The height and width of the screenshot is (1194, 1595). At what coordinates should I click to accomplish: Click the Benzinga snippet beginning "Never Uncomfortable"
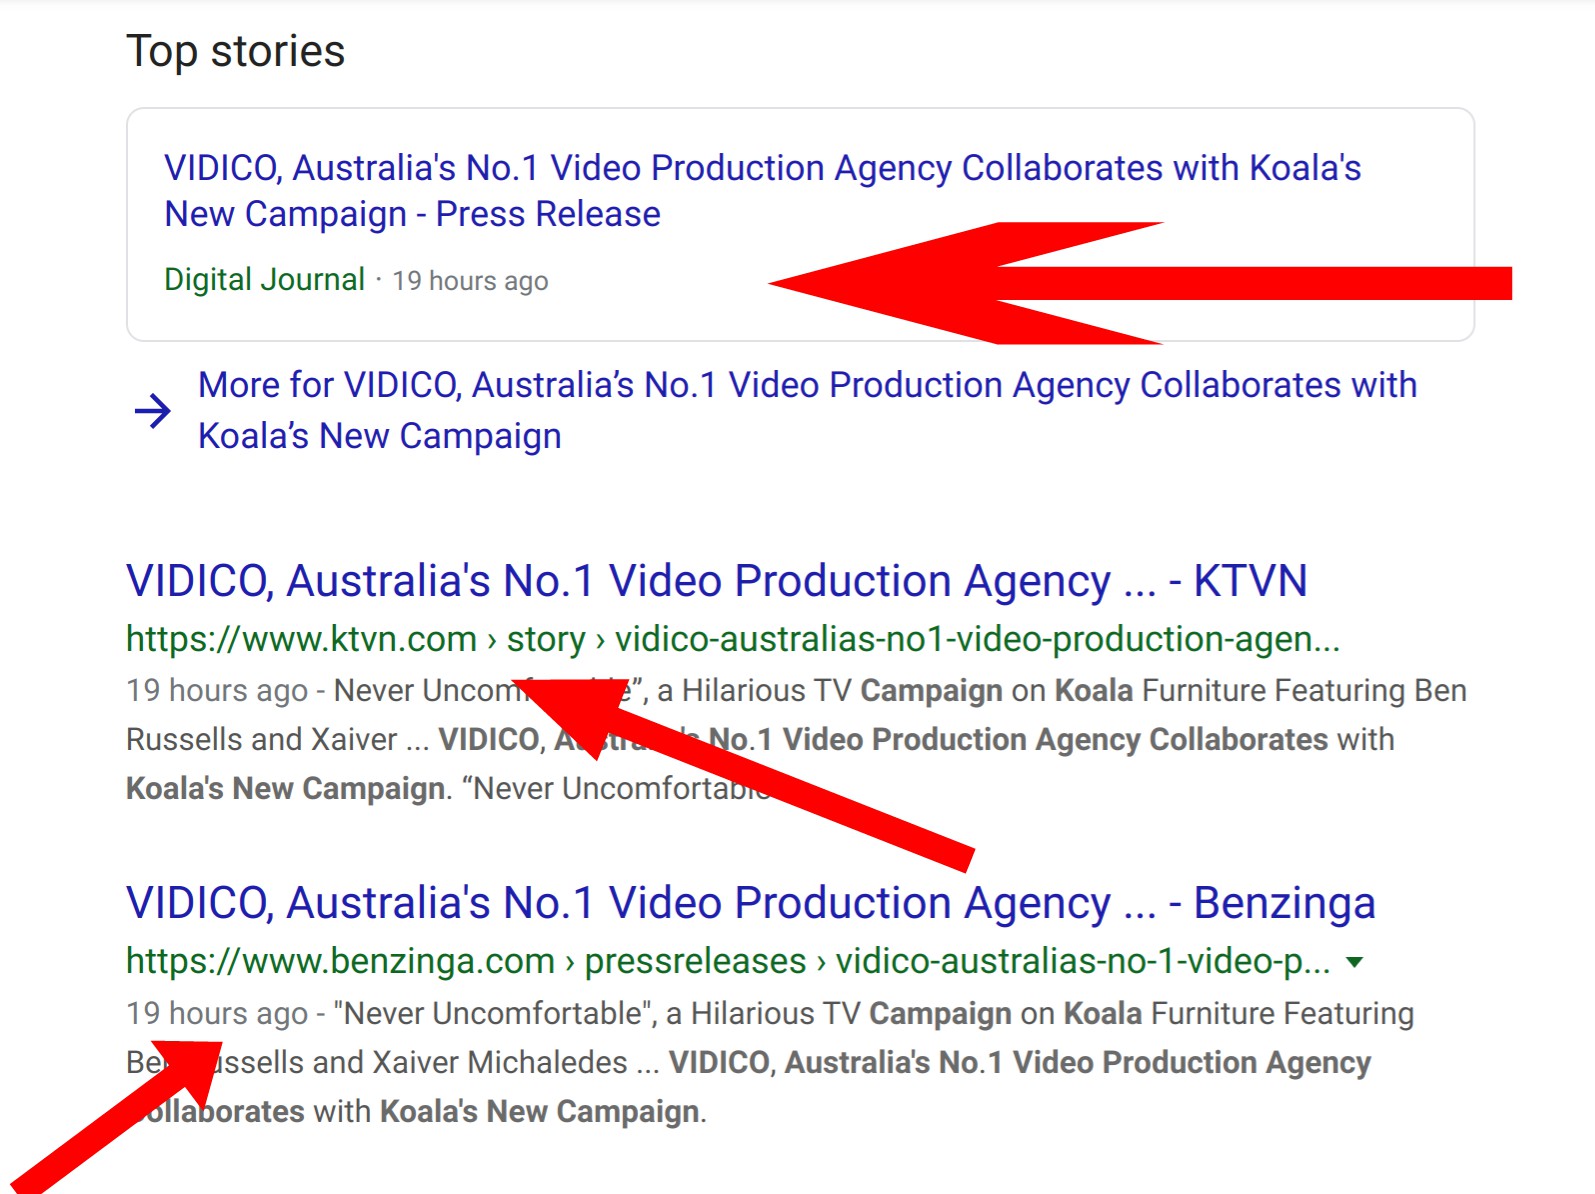(770, 1062)
